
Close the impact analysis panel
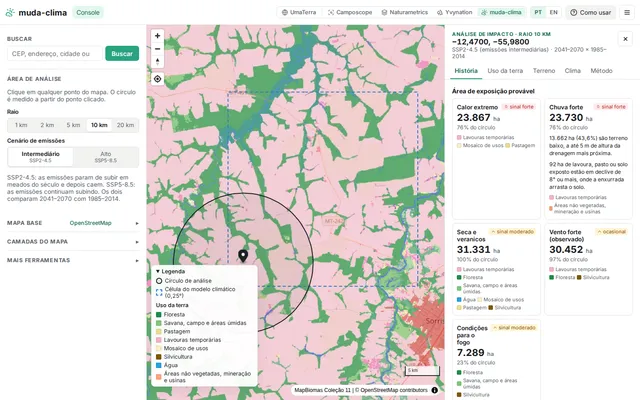click(625, 39)
